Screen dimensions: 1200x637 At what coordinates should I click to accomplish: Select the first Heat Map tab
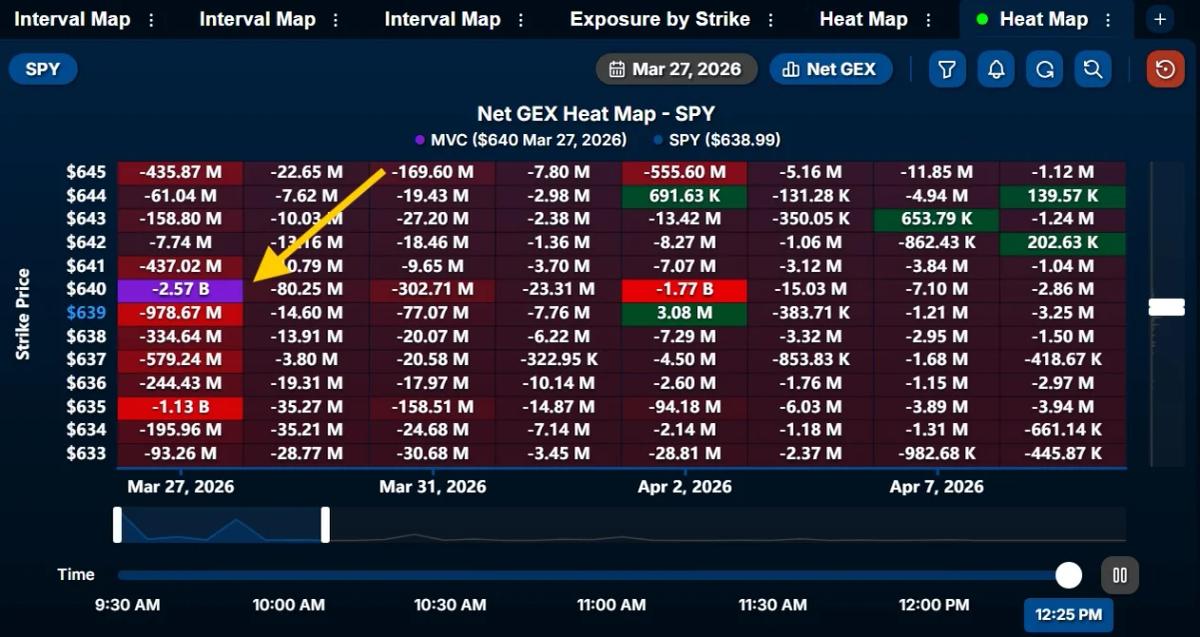pos(863,18)
